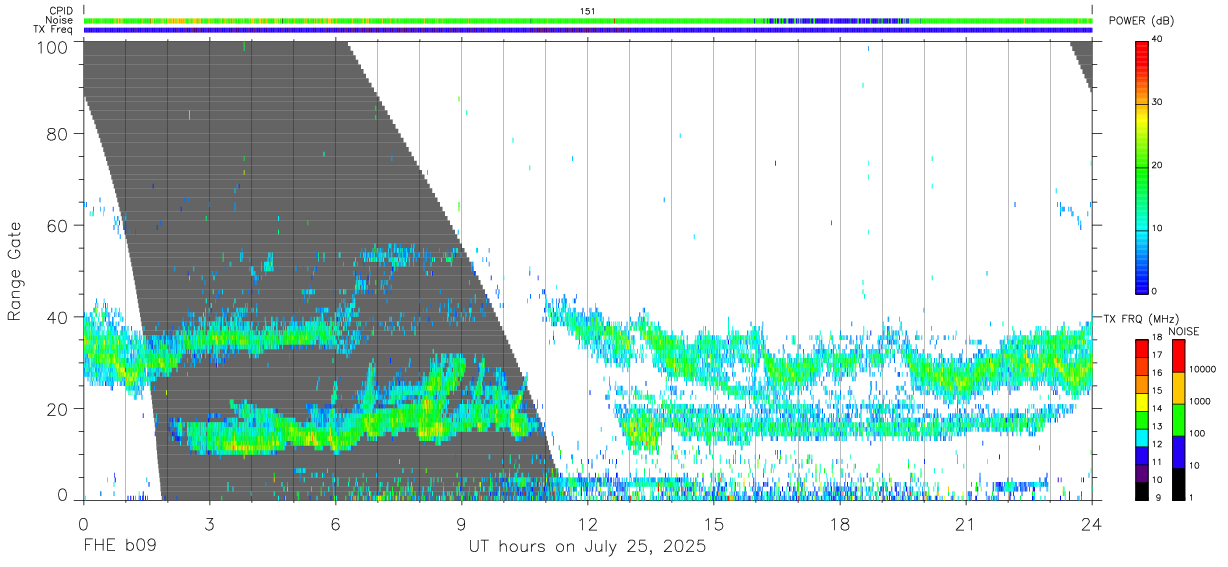The height and width of the screenshot is (567, 1228).
Task: Click the power scale label 30
Action: [x=1159, y=102]
